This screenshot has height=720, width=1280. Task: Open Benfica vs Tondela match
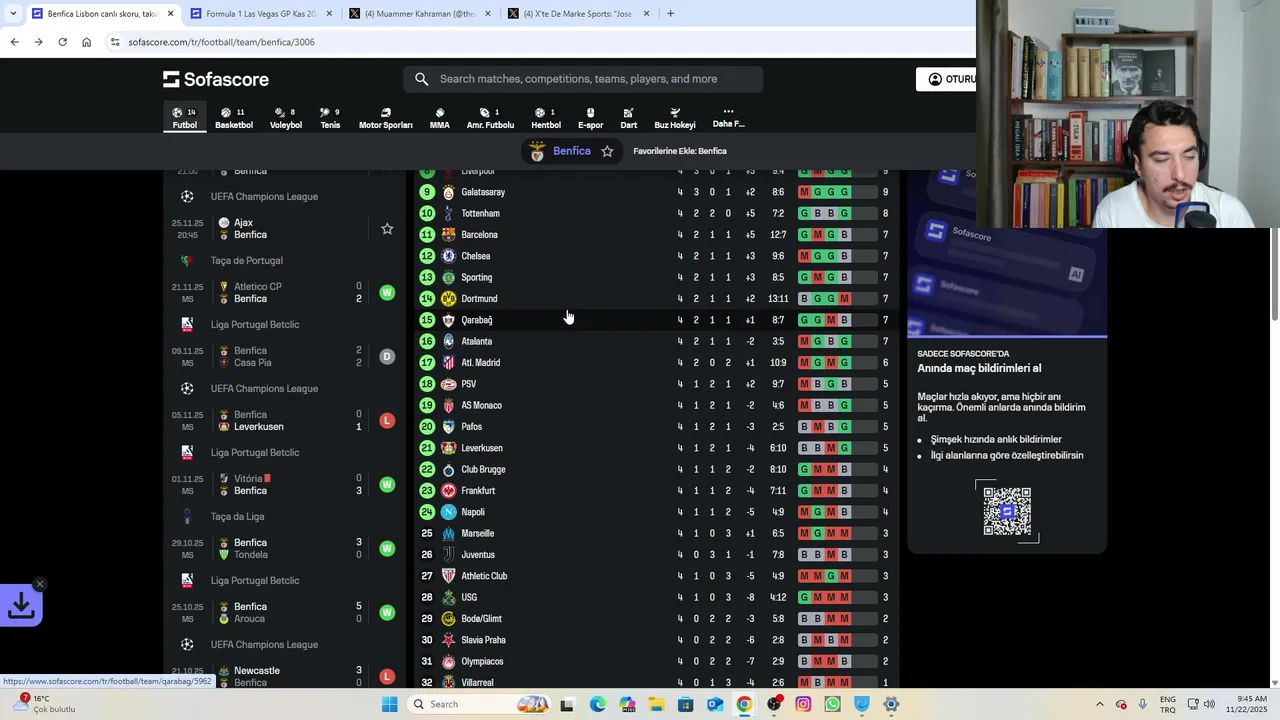point(284,549)
